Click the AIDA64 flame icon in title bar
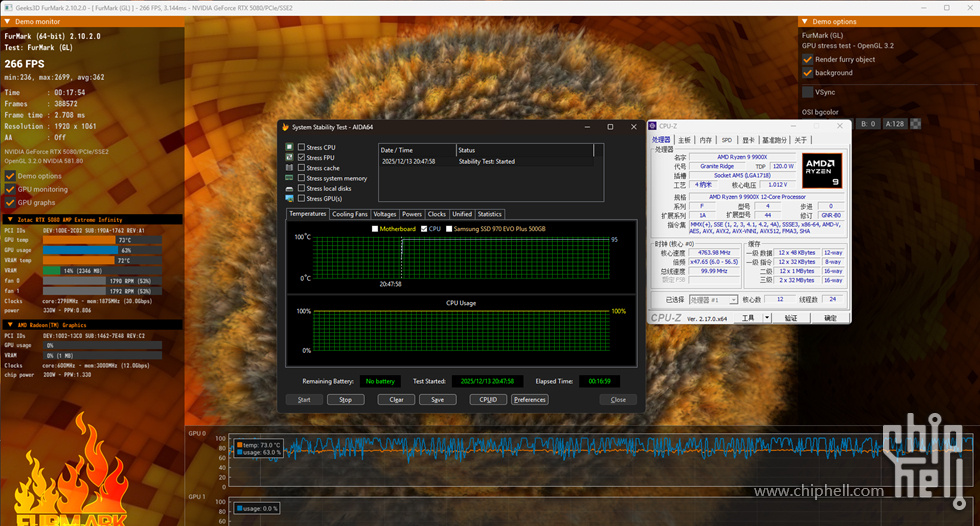980x526 pixels. tap(283, 127)
